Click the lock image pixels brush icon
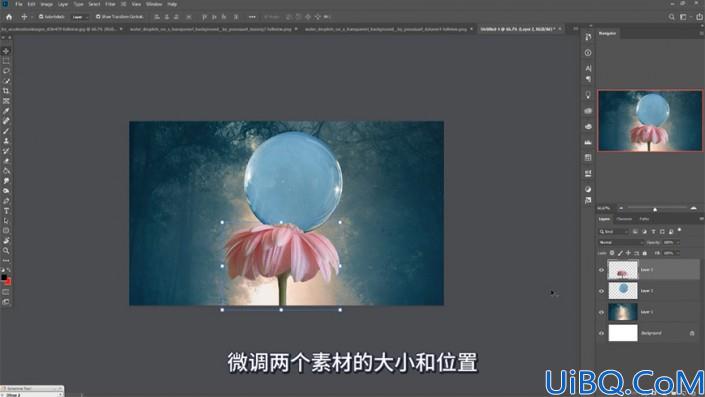The image size is (705, 397). (620, 253)
